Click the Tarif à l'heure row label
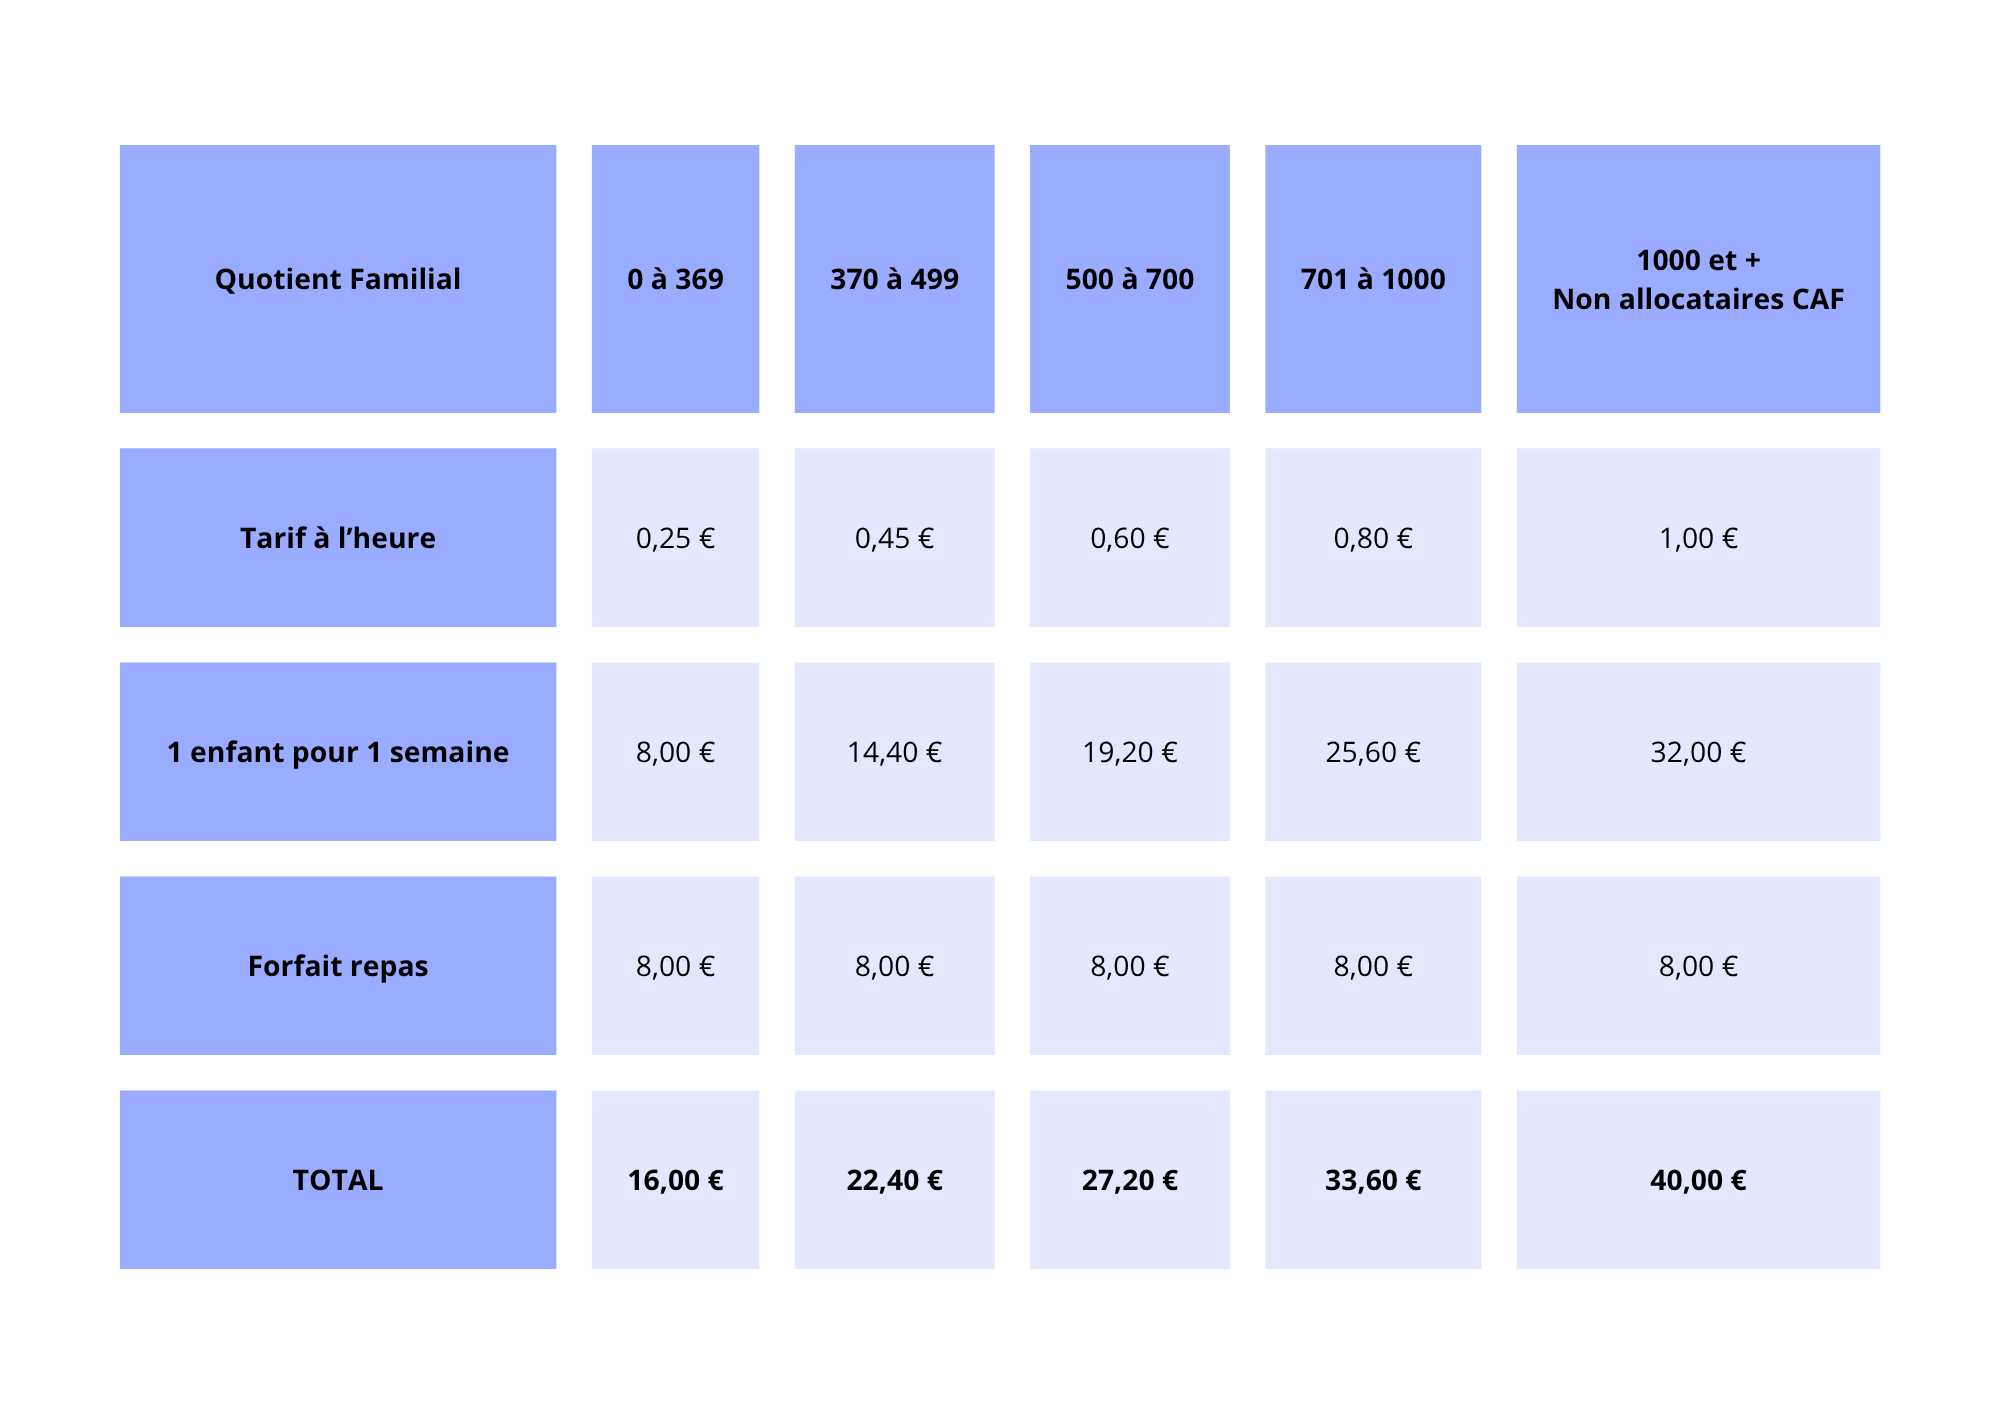 click(338, 538)
